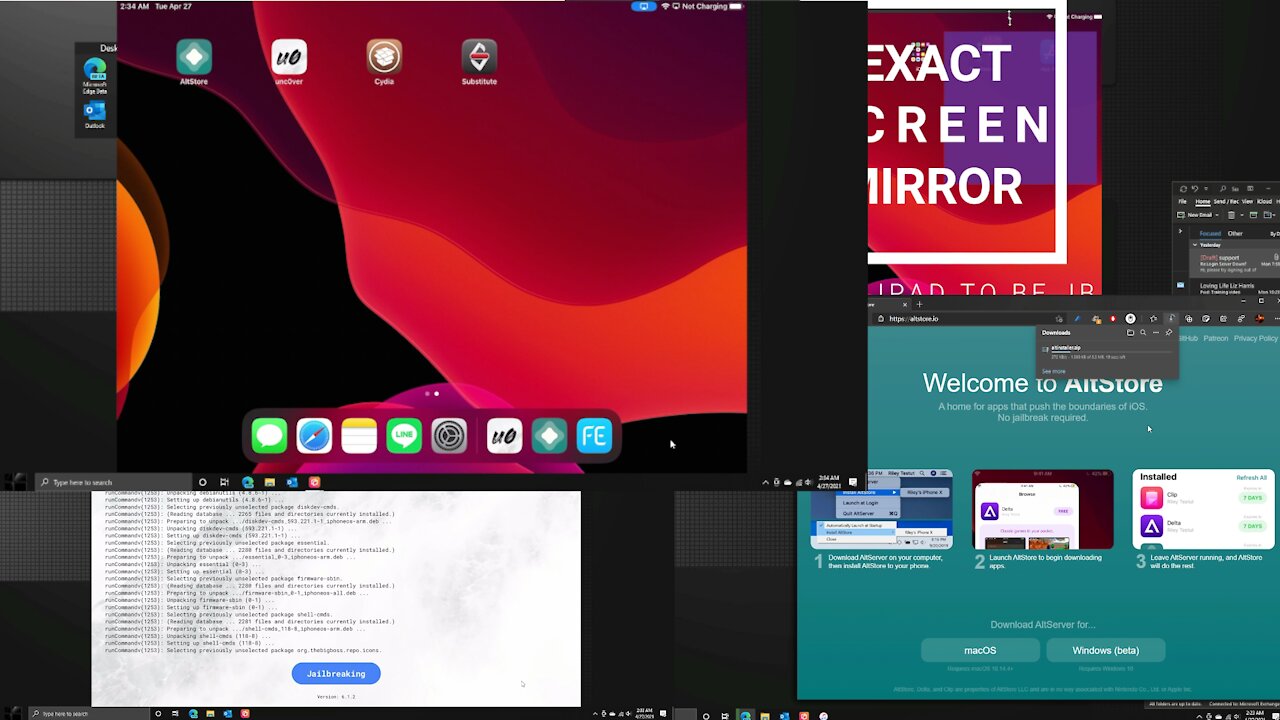Viewport: 1280px width, 720px height.
Task: Download AltServer for Windows (beta)
Action: [x=1105, y=650]
